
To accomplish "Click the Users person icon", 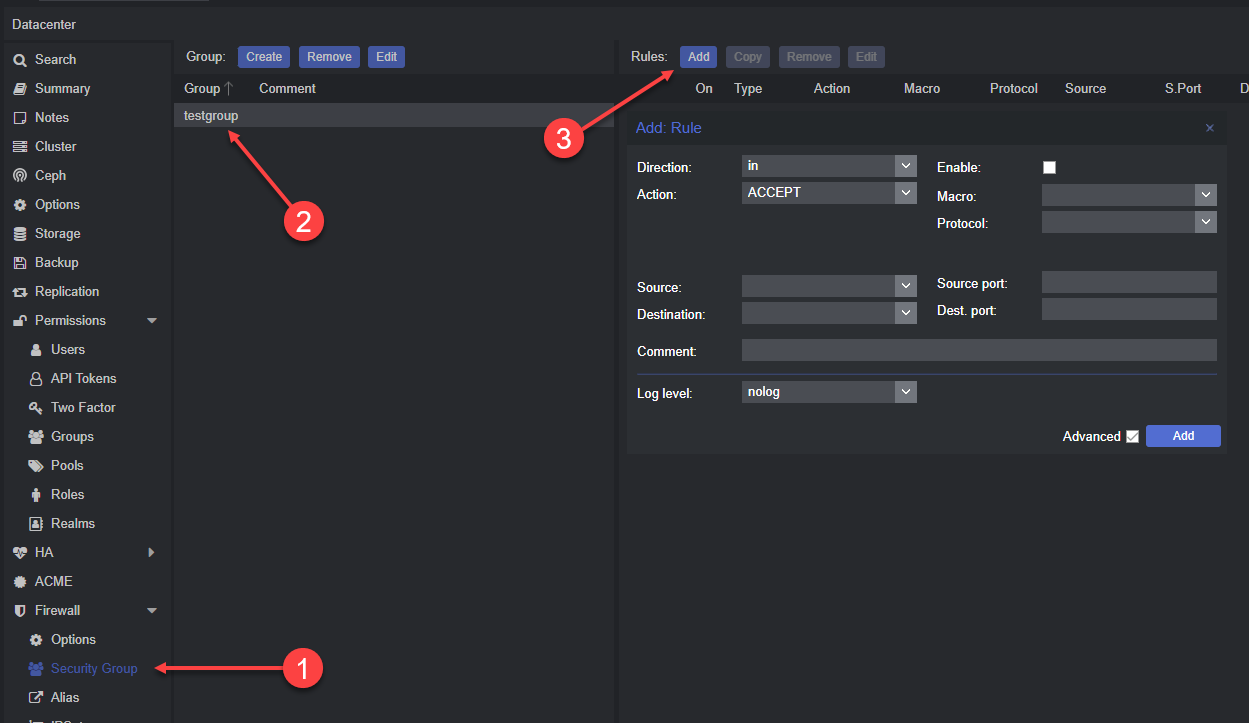I will click(36, 350).
